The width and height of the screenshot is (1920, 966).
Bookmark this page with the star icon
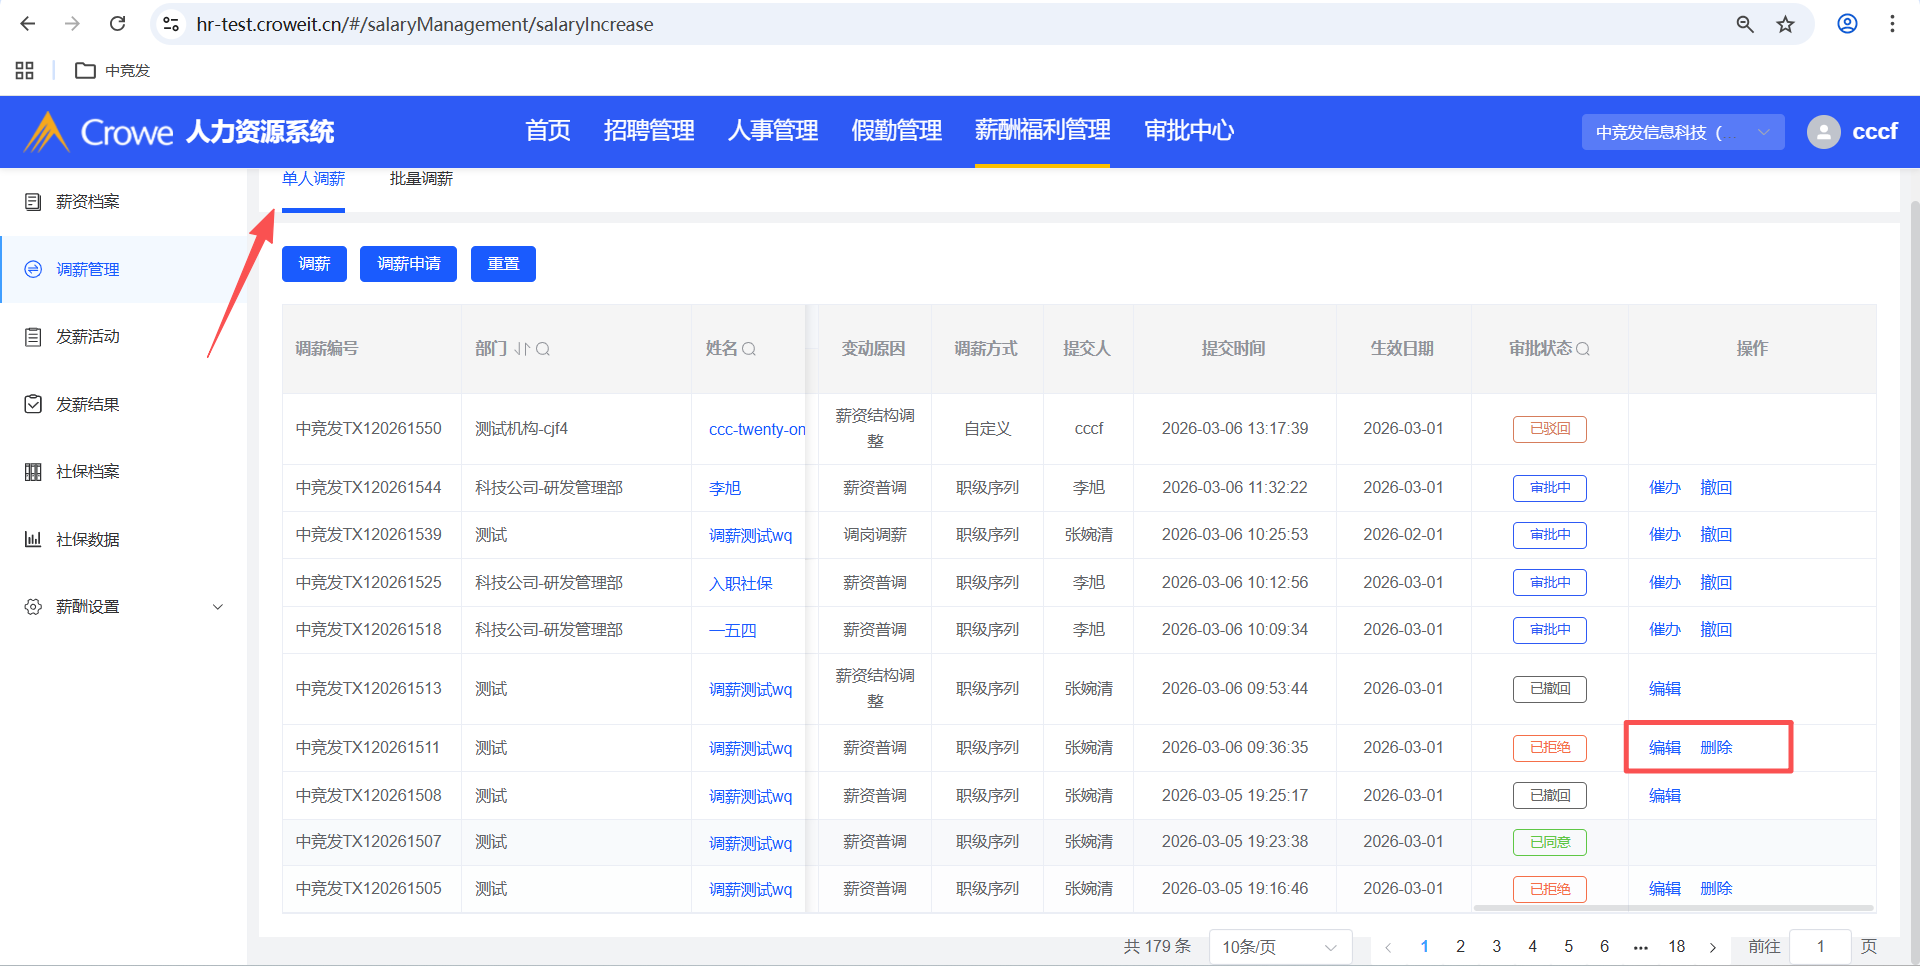click(1785, 24)
